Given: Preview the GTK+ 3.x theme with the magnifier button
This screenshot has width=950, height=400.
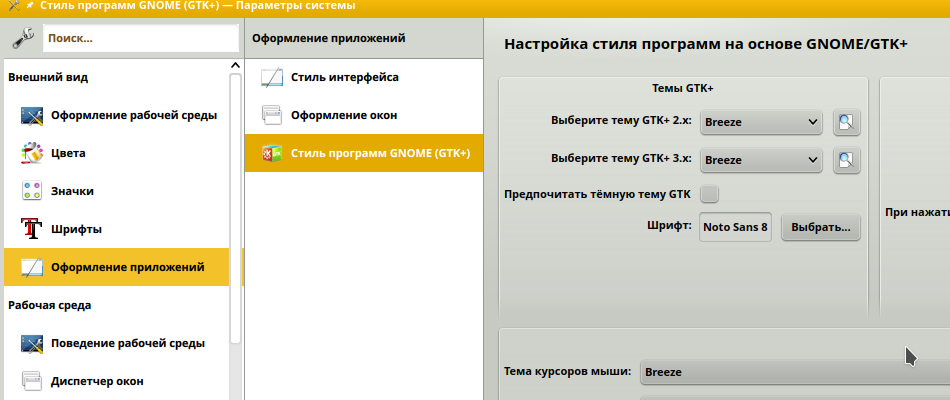Looking at the screenshot, I should point(846,161).
